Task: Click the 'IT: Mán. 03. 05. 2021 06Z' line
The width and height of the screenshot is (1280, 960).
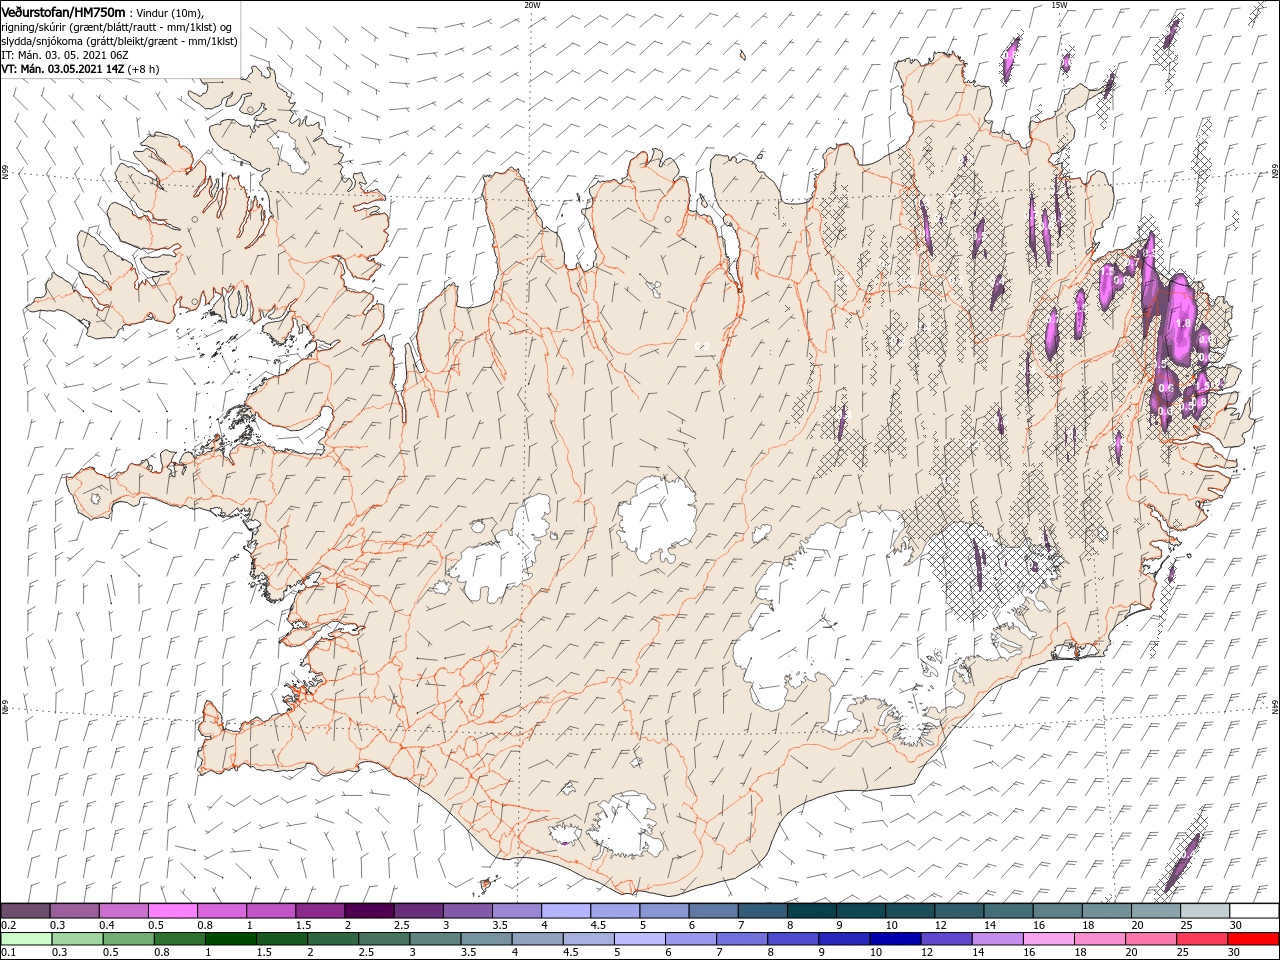Action: pos(64,55)
